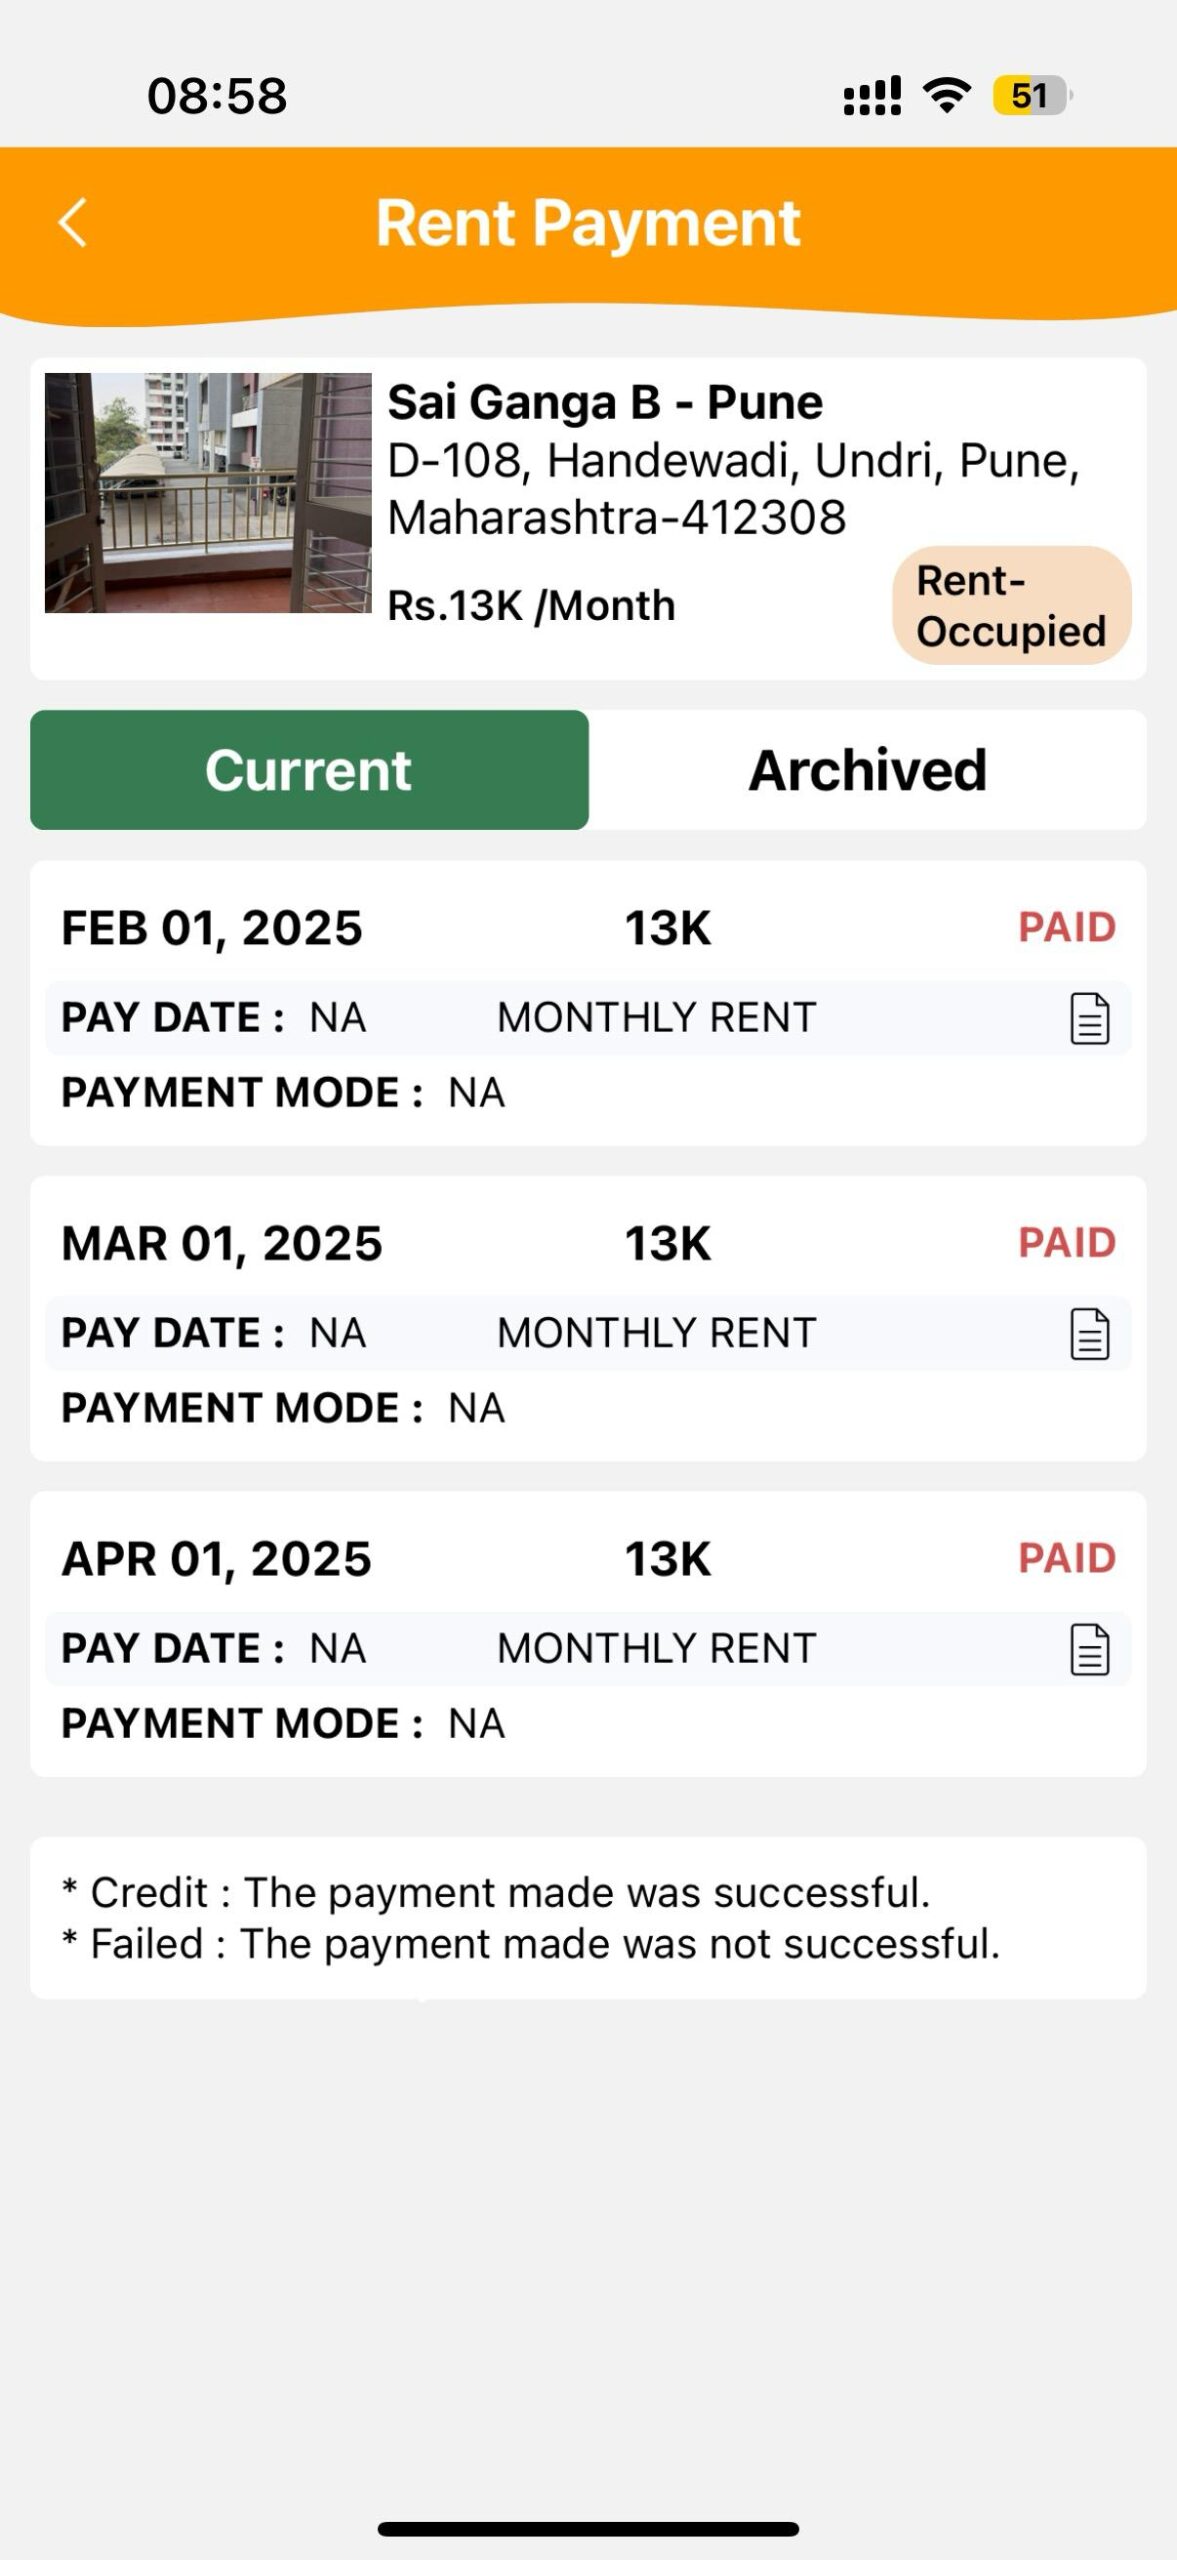
Task: Tap the Rs.13K /Month rent label
Action: 531,606
